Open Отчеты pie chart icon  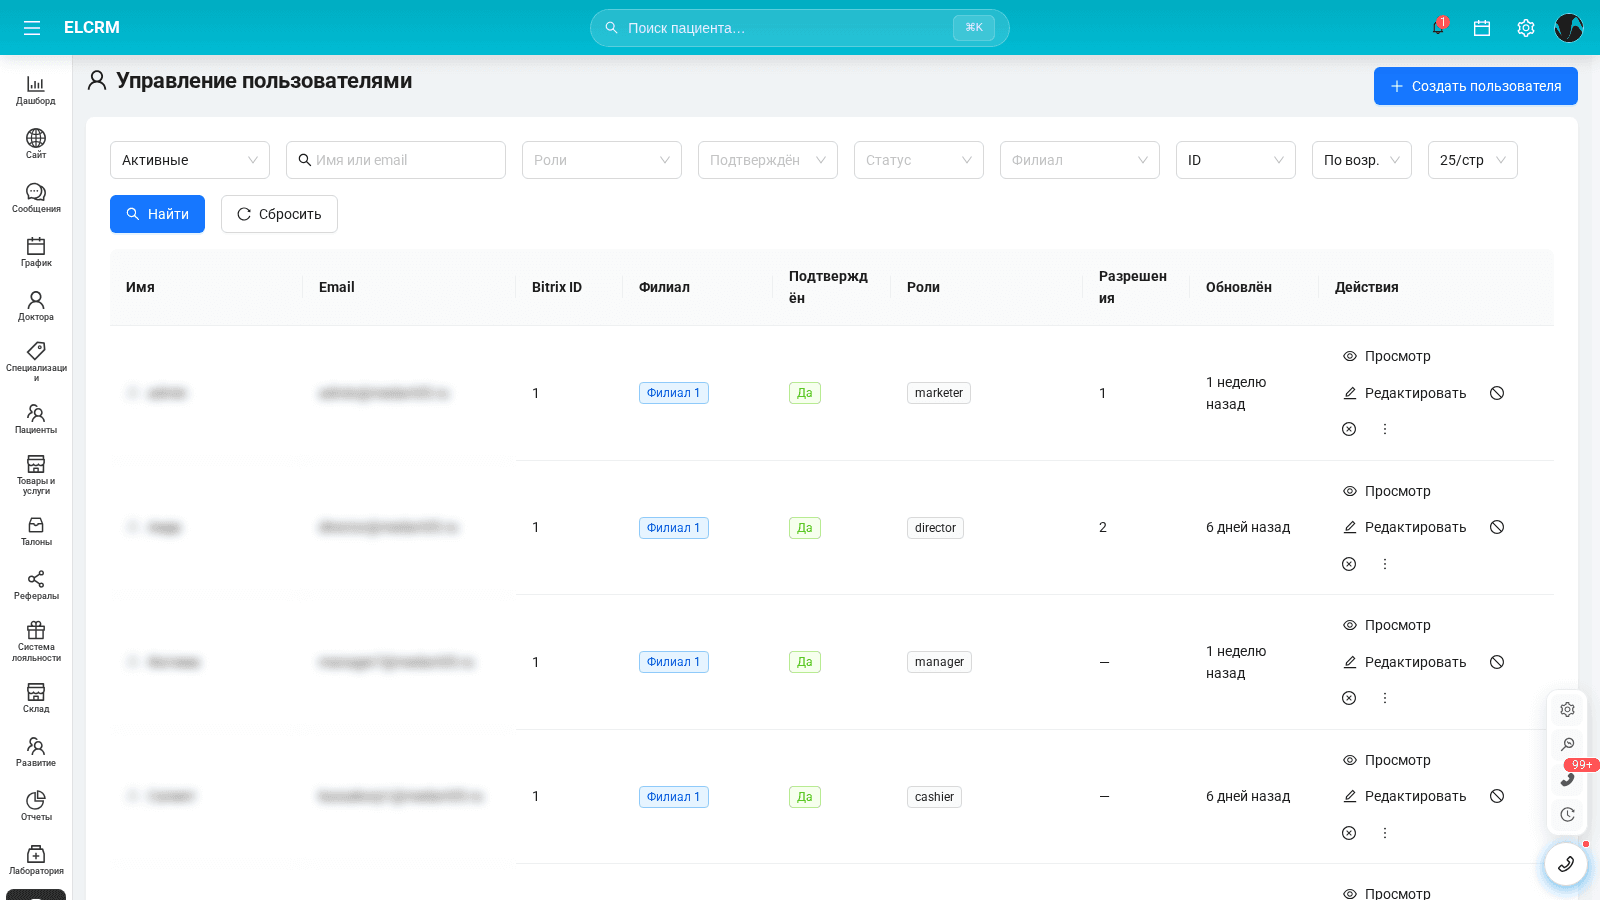pos(36,800)
